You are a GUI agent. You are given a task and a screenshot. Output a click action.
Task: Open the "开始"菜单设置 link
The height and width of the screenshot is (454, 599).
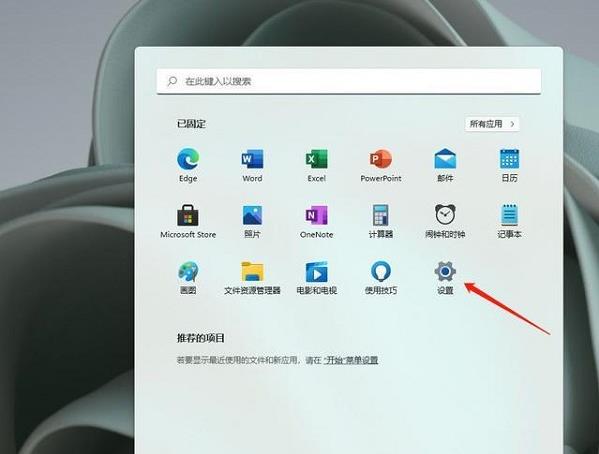pyautogui.click(x=351, y=360)
